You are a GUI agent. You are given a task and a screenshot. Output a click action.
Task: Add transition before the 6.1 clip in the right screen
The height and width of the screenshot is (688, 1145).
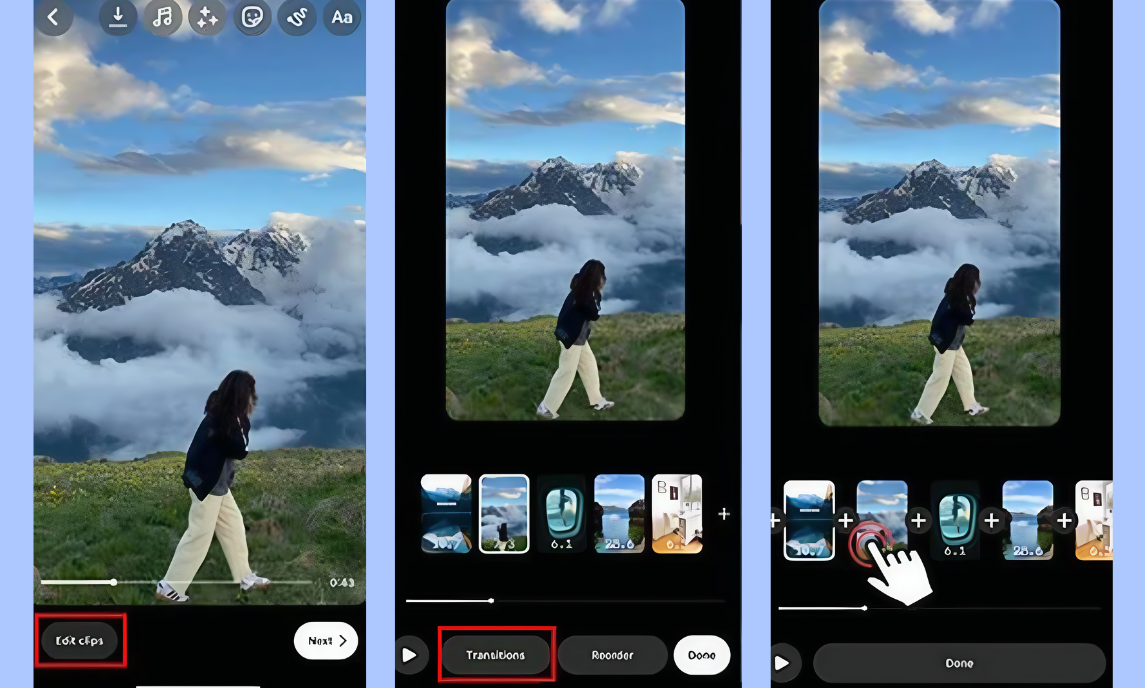(x=919, y=521)
